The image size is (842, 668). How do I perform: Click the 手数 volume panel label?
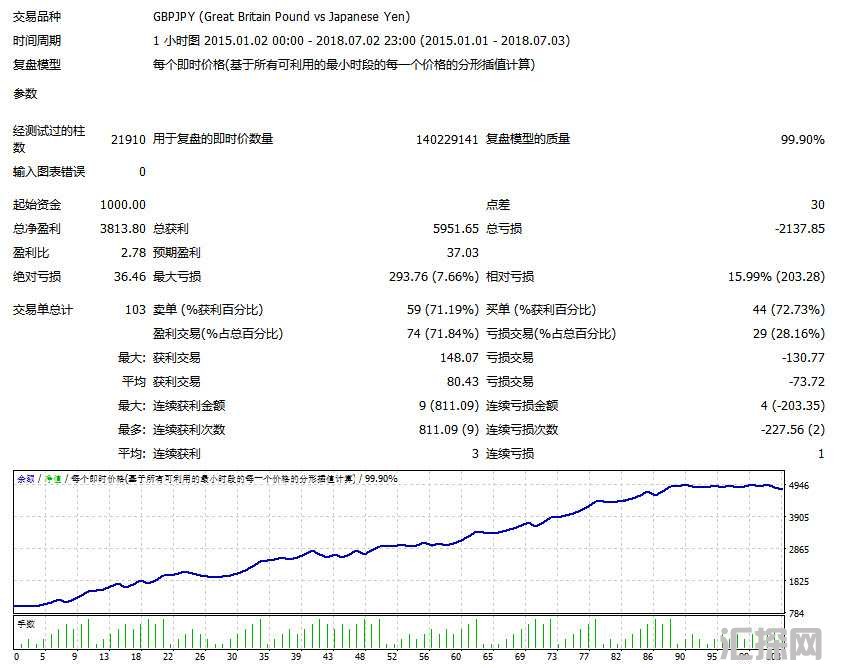click(x=25, y=623)
